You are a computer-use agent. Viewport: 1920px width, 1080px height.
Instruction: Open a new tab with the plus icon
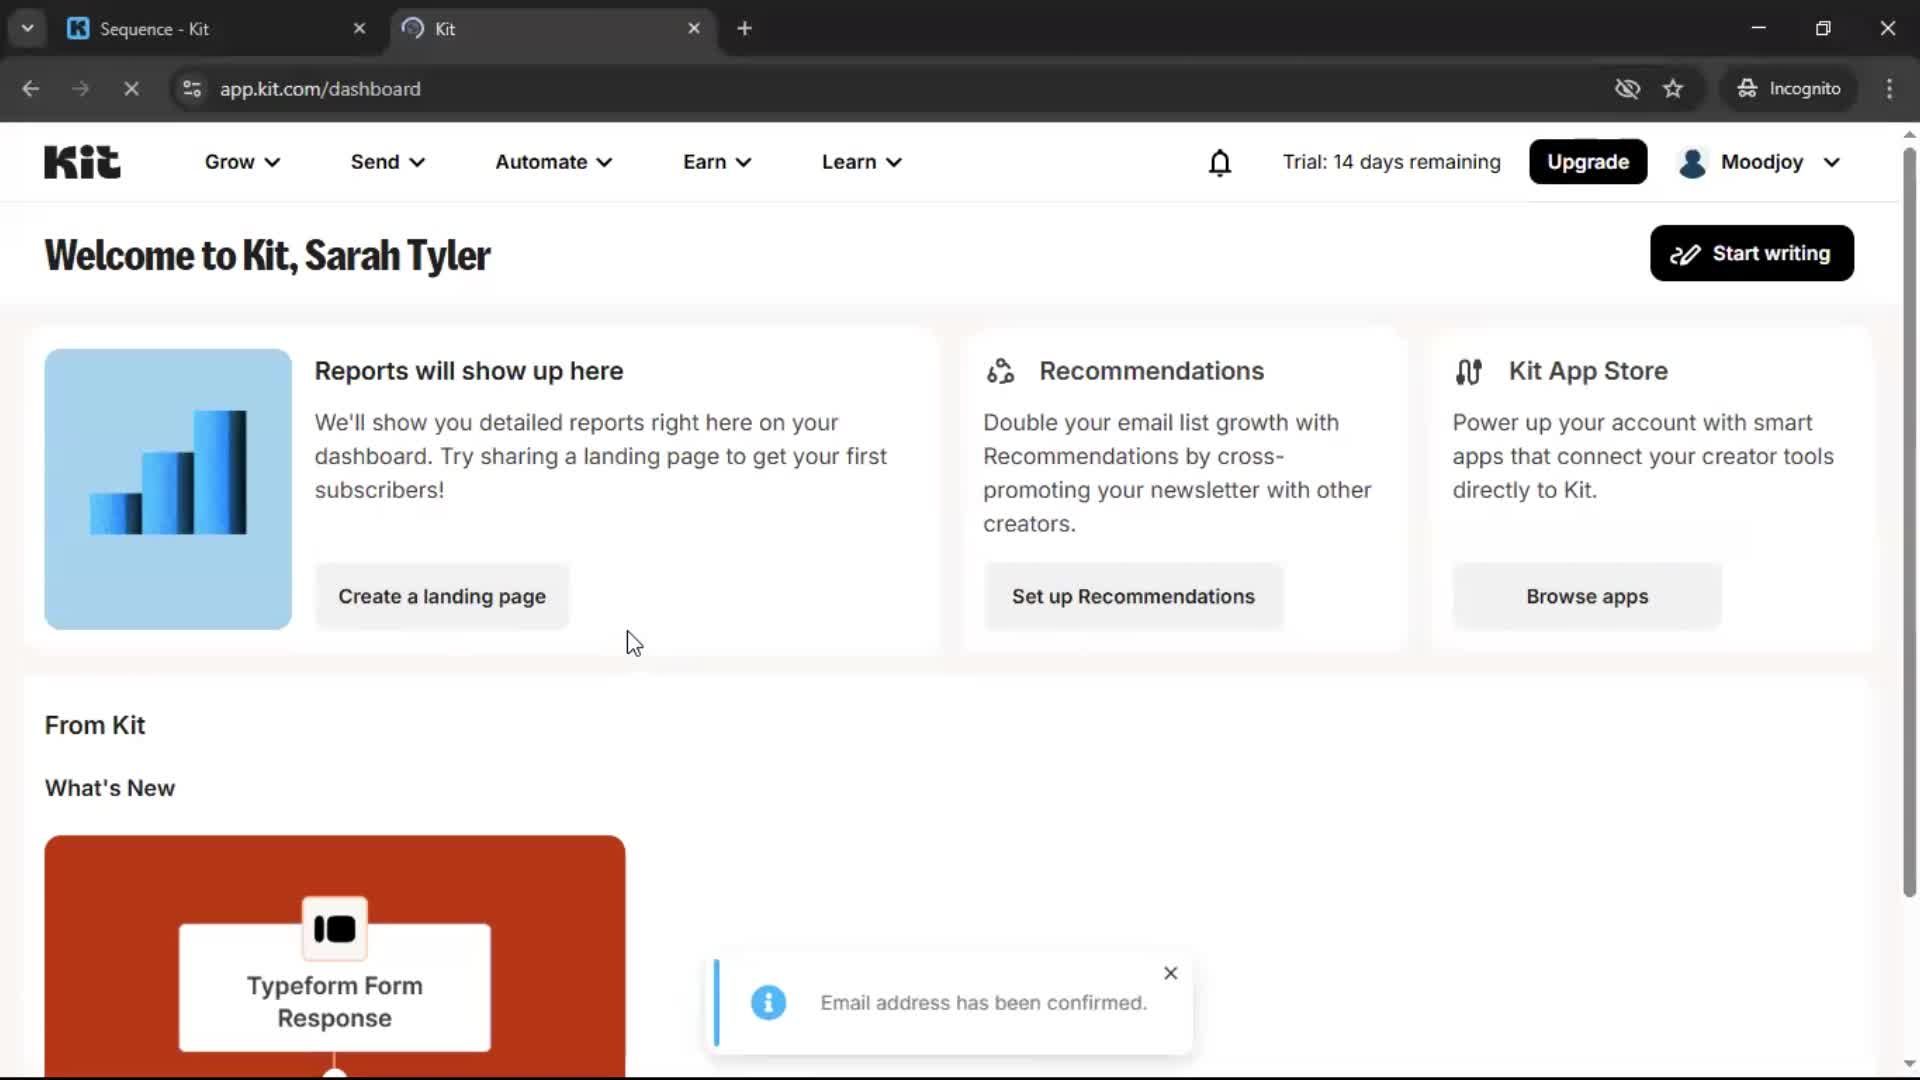744,28
